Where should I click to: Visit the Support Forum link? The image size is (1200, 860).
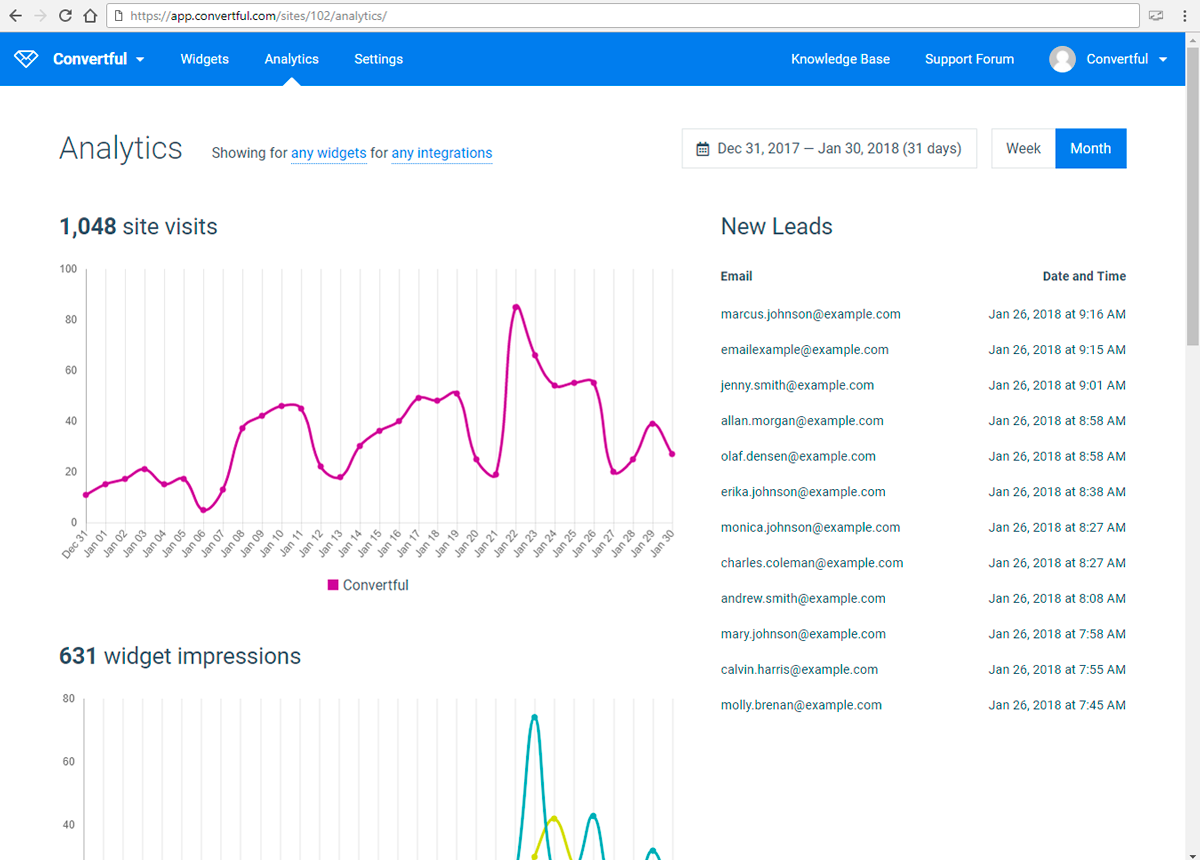pos(969,59)
